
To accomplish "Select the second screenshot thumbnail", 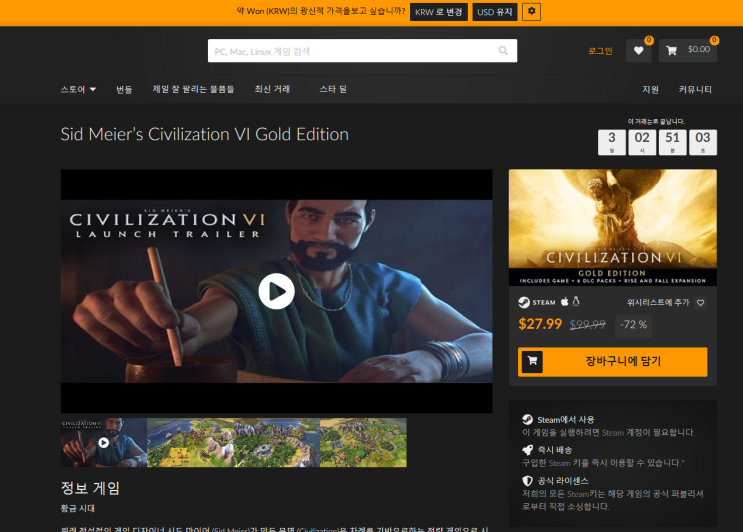I will click(x=190, y=442).
